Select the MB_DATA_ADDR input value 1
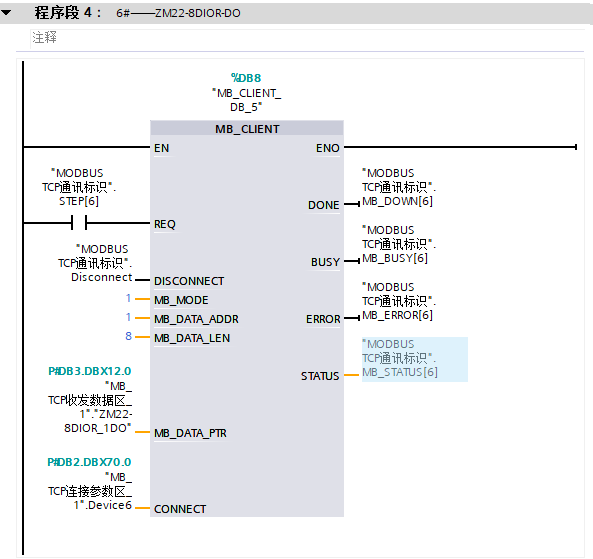This screenshot has height=559, width=593. click(x=129, y=317)
